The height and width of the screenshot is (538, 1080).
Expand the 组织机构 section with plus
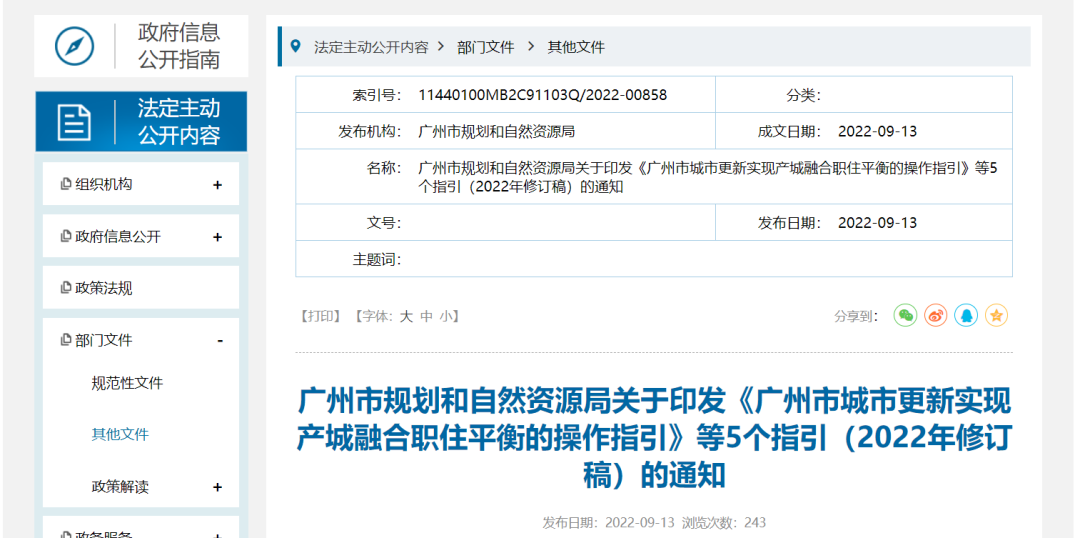click(217, 185)
